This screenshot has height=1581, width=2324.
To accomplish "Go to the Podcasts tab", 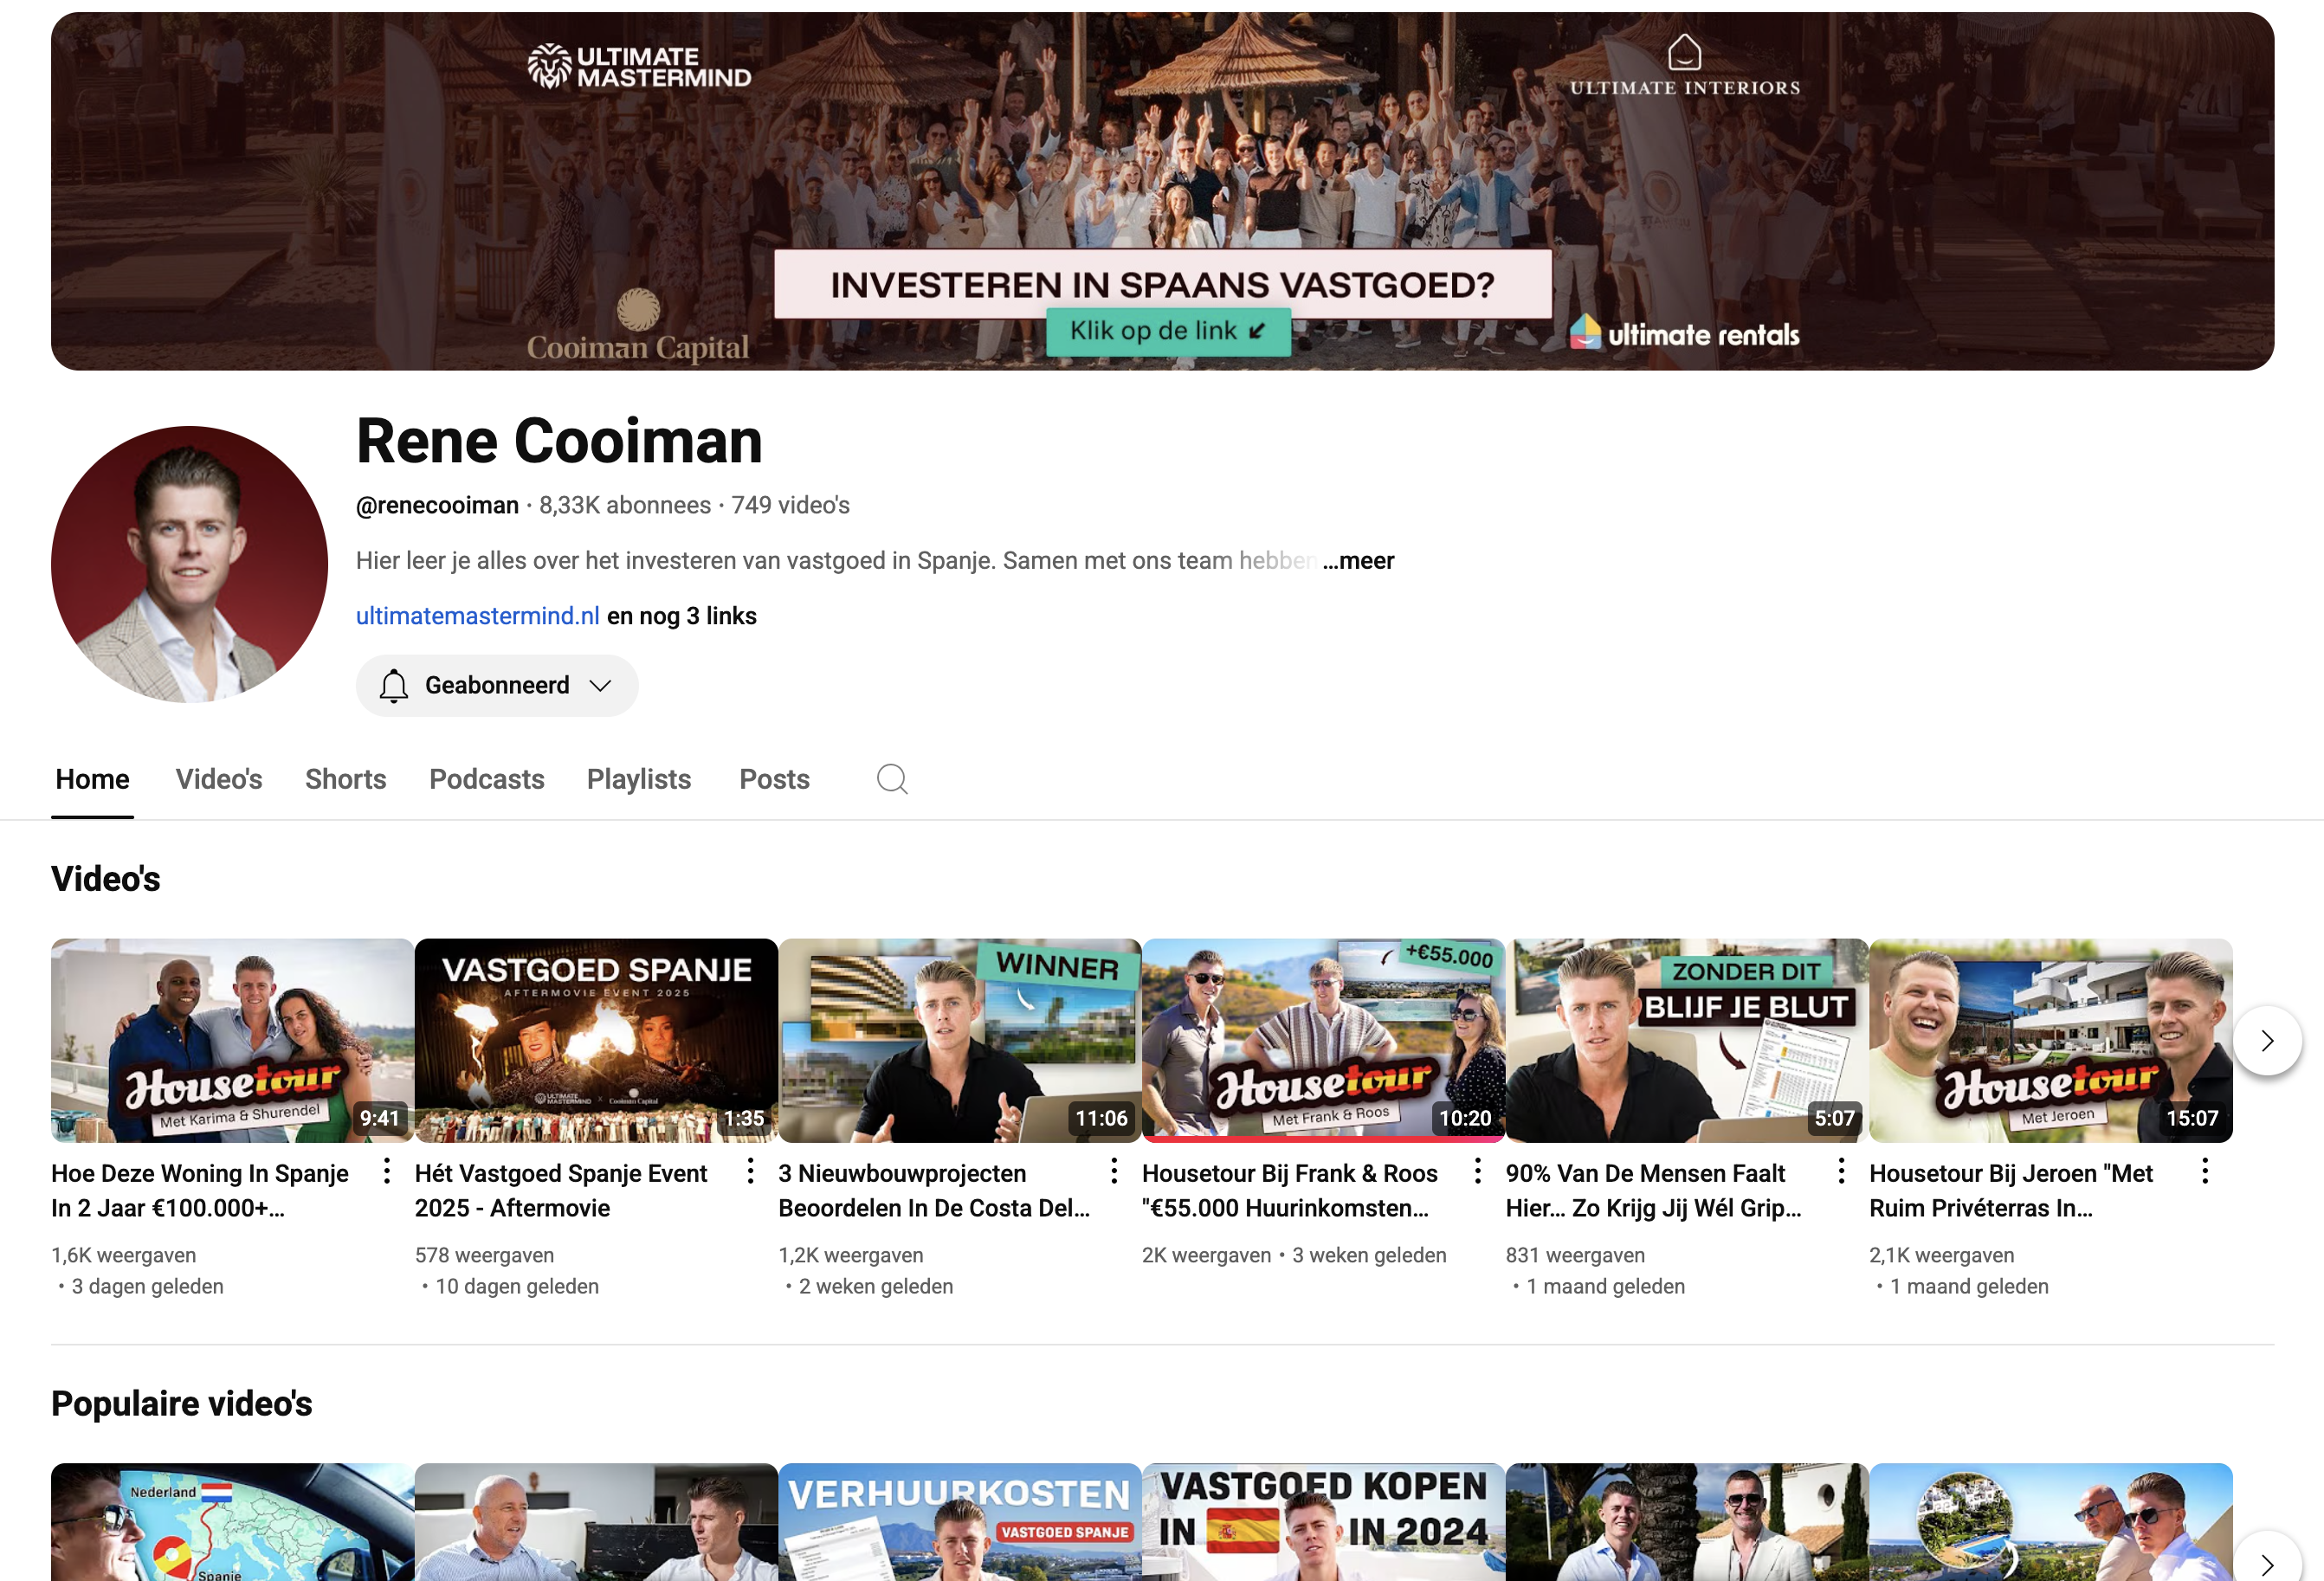I will (486, 779).
